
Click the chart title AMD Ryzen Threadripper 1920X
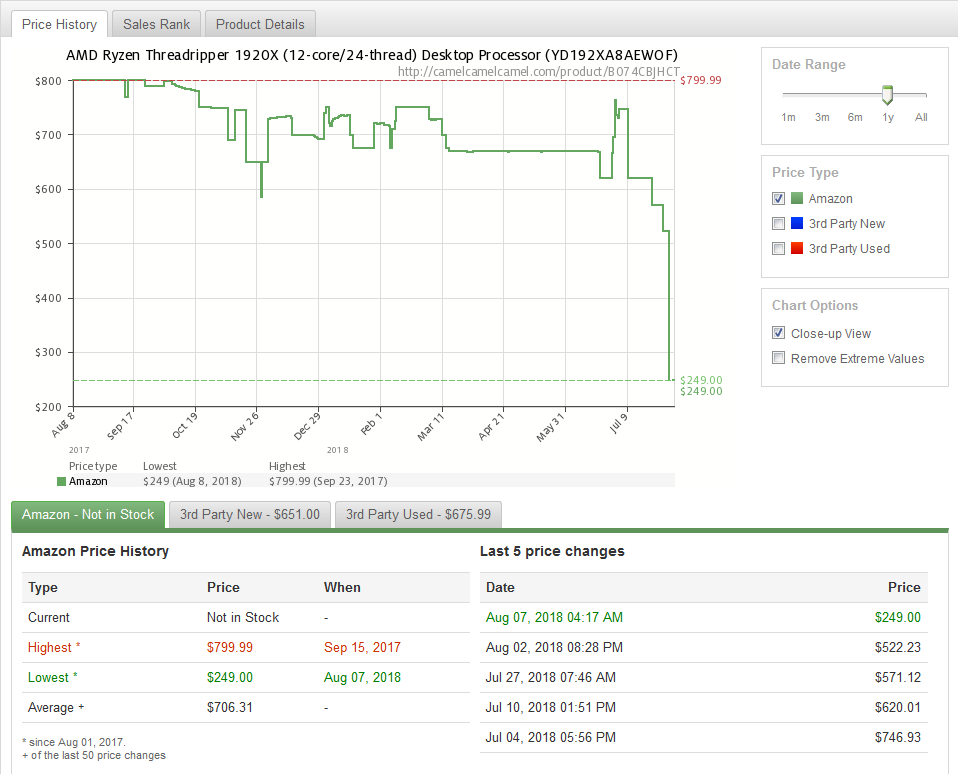tap(371, 55)
